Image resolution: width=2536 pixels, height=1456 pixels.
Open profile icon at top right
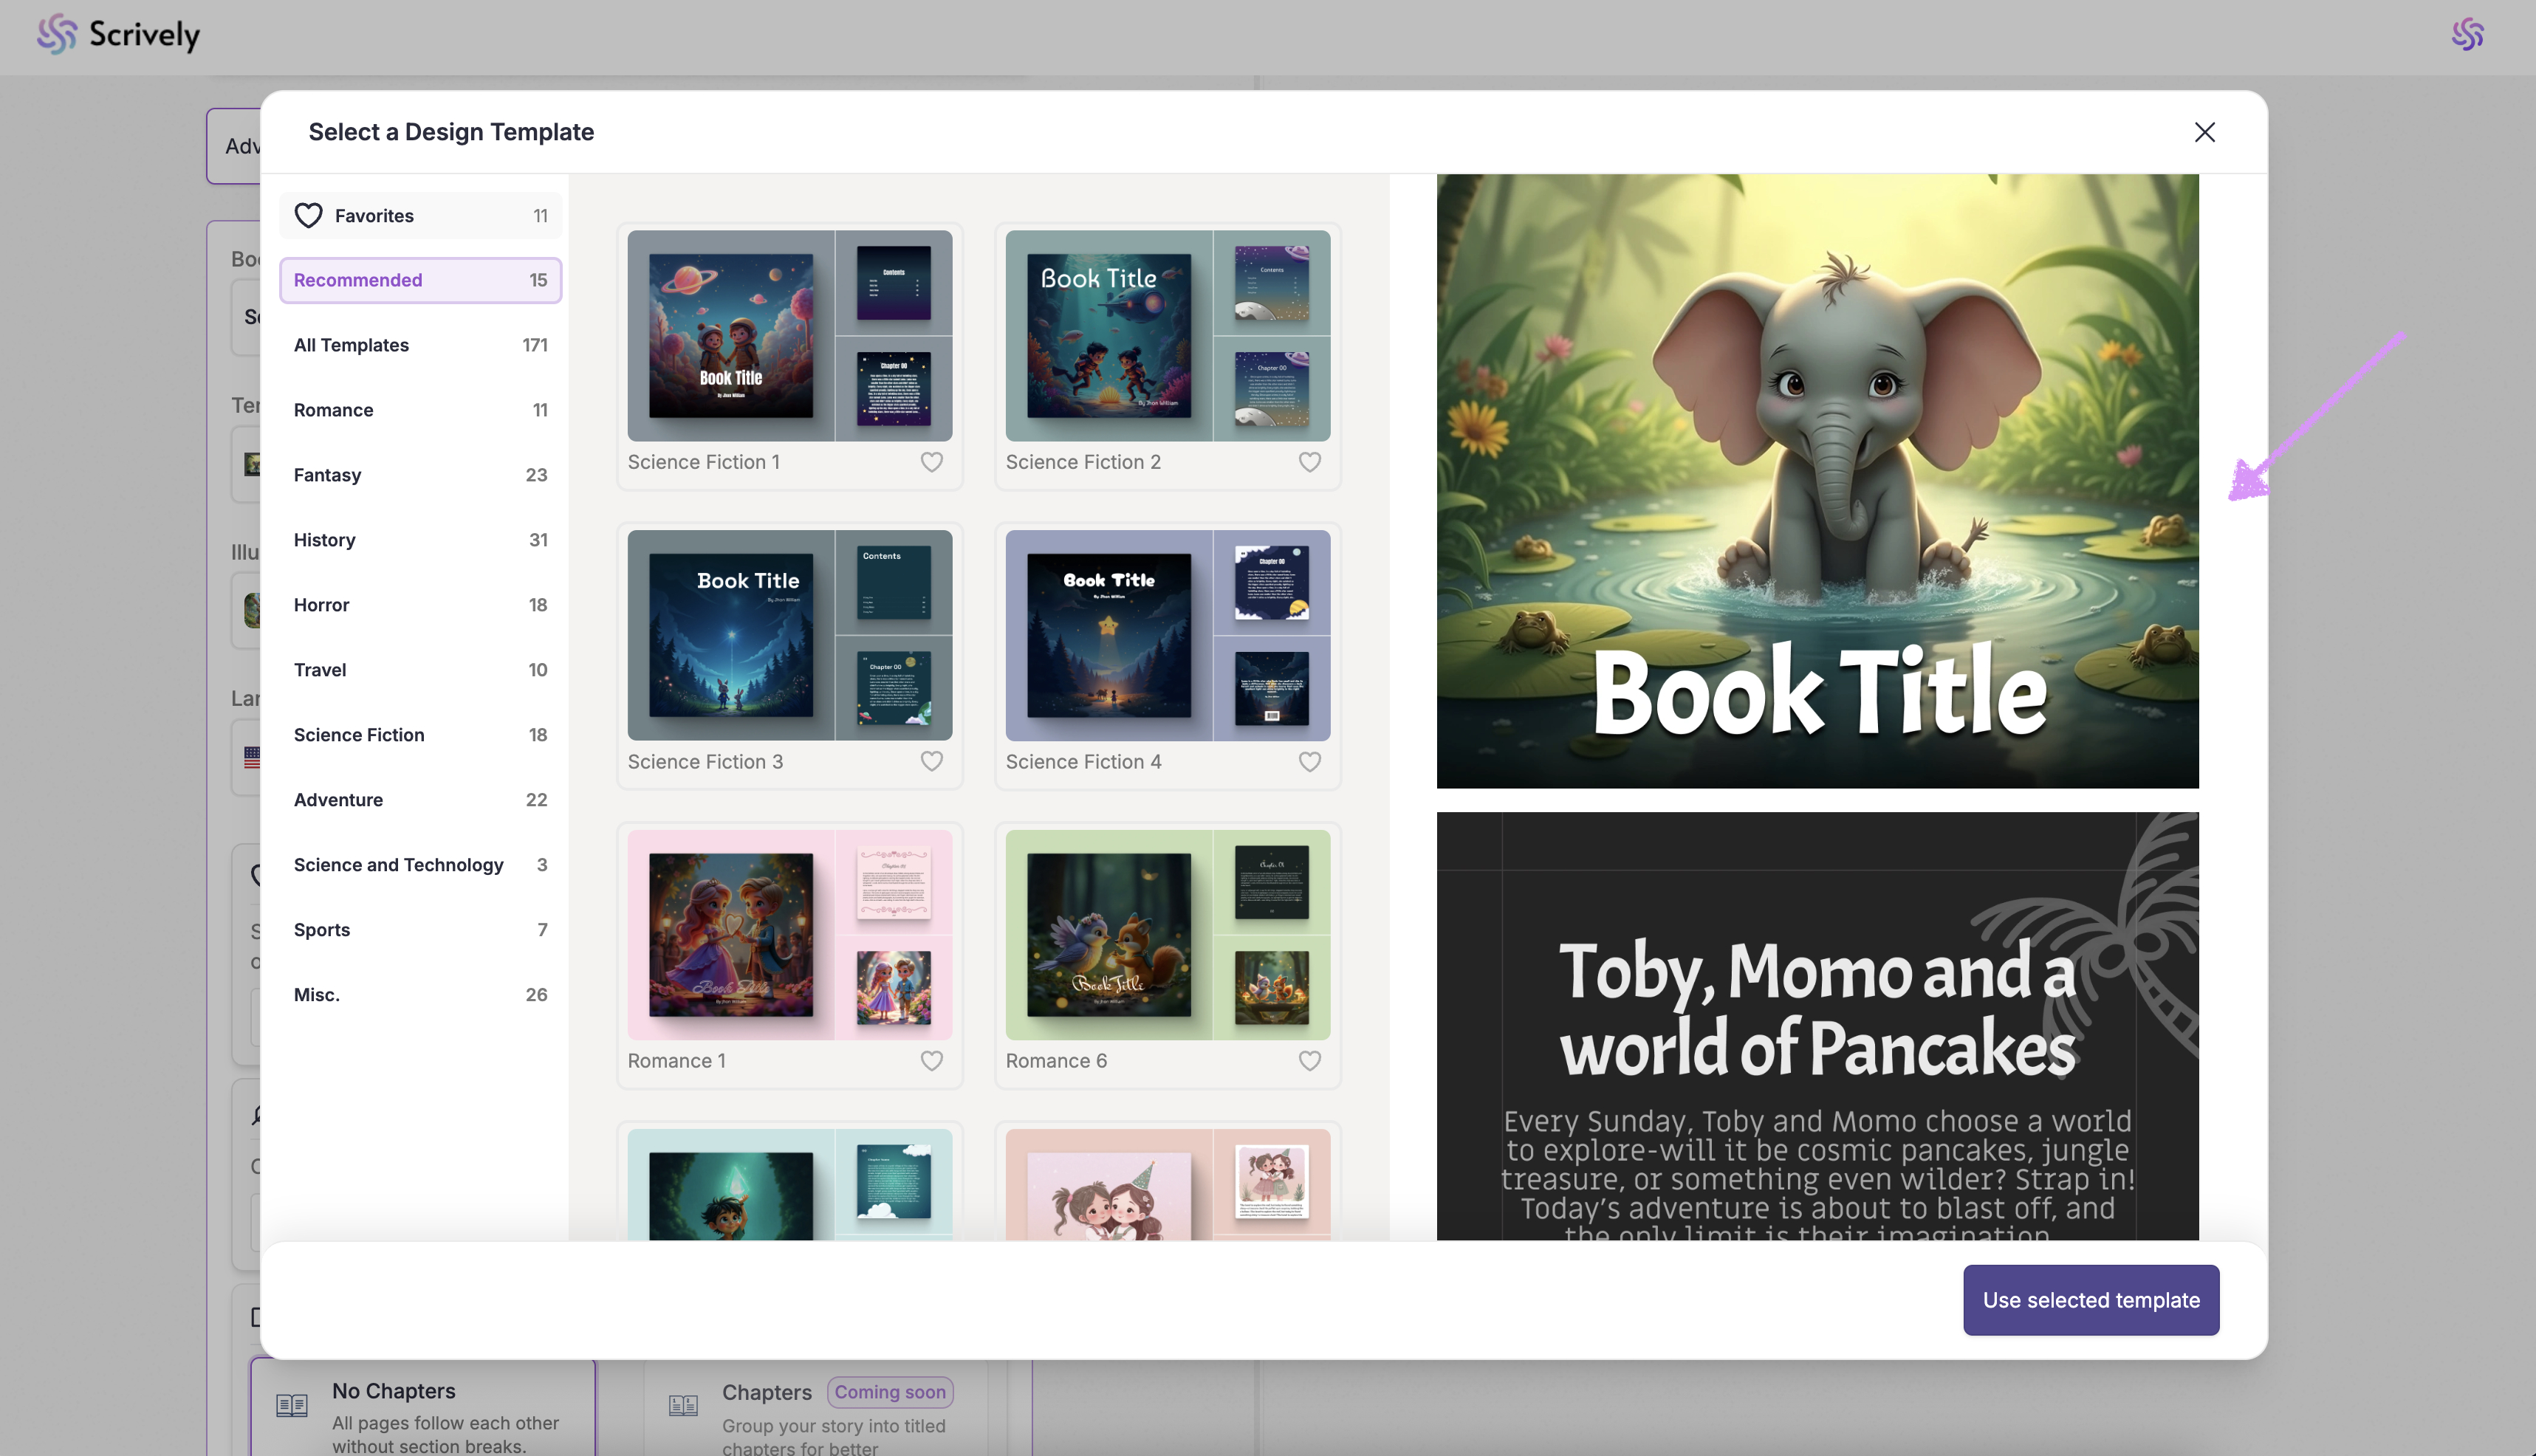(2467, 34)
